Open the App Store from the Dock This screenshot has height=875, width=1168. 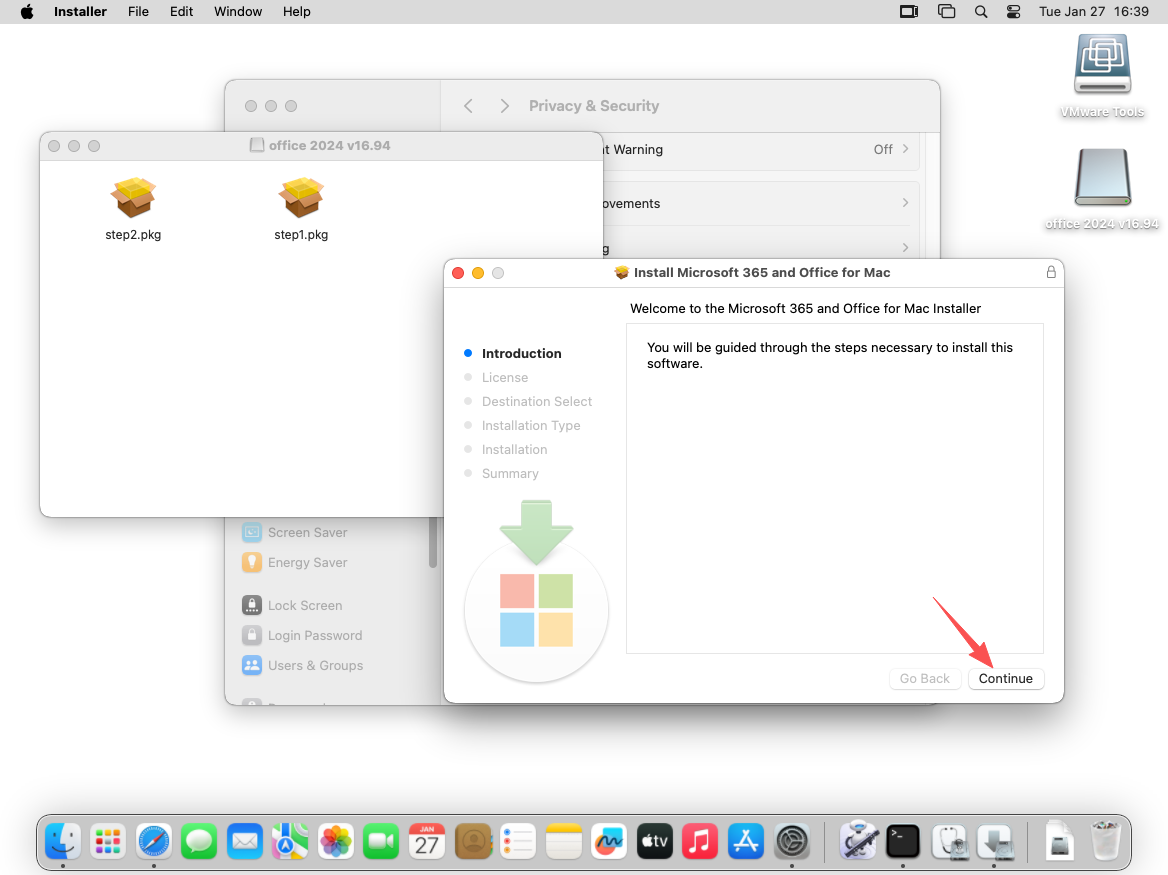pyautogui.click(x=746, y=841)
